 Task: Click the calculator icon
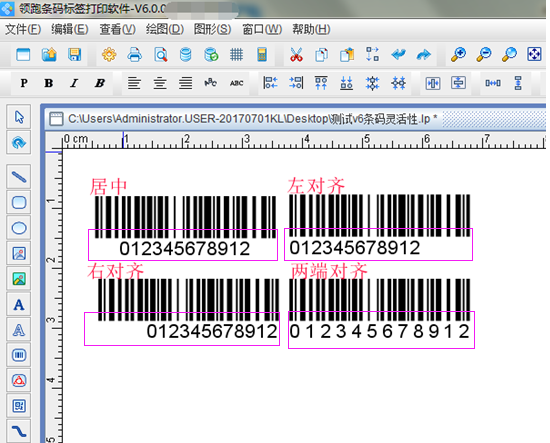pos(262,55)
